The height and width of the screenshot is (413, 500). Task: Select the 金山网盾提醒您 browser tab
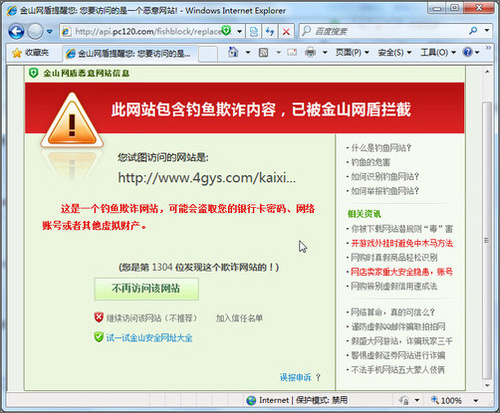[130, 53]
